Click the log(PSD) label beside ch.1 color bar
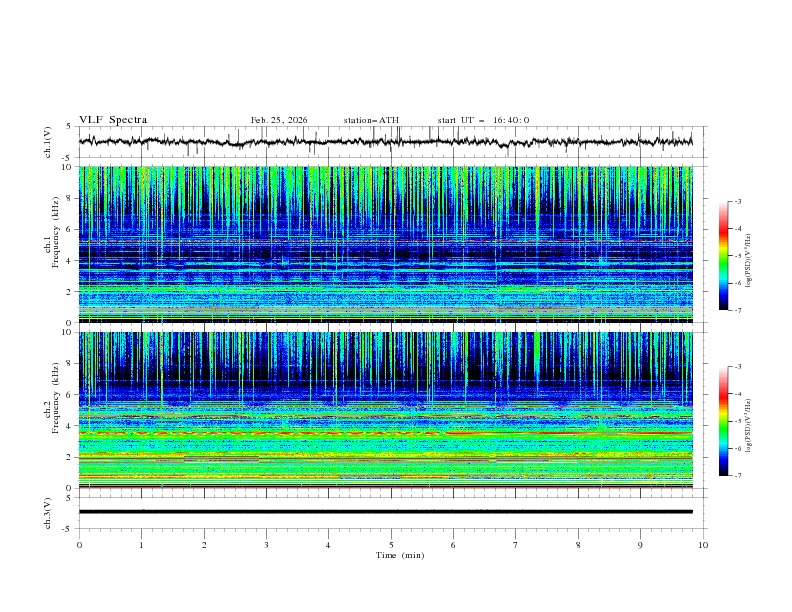This screenshot has width=792, height=612. [x=748, y=261]
